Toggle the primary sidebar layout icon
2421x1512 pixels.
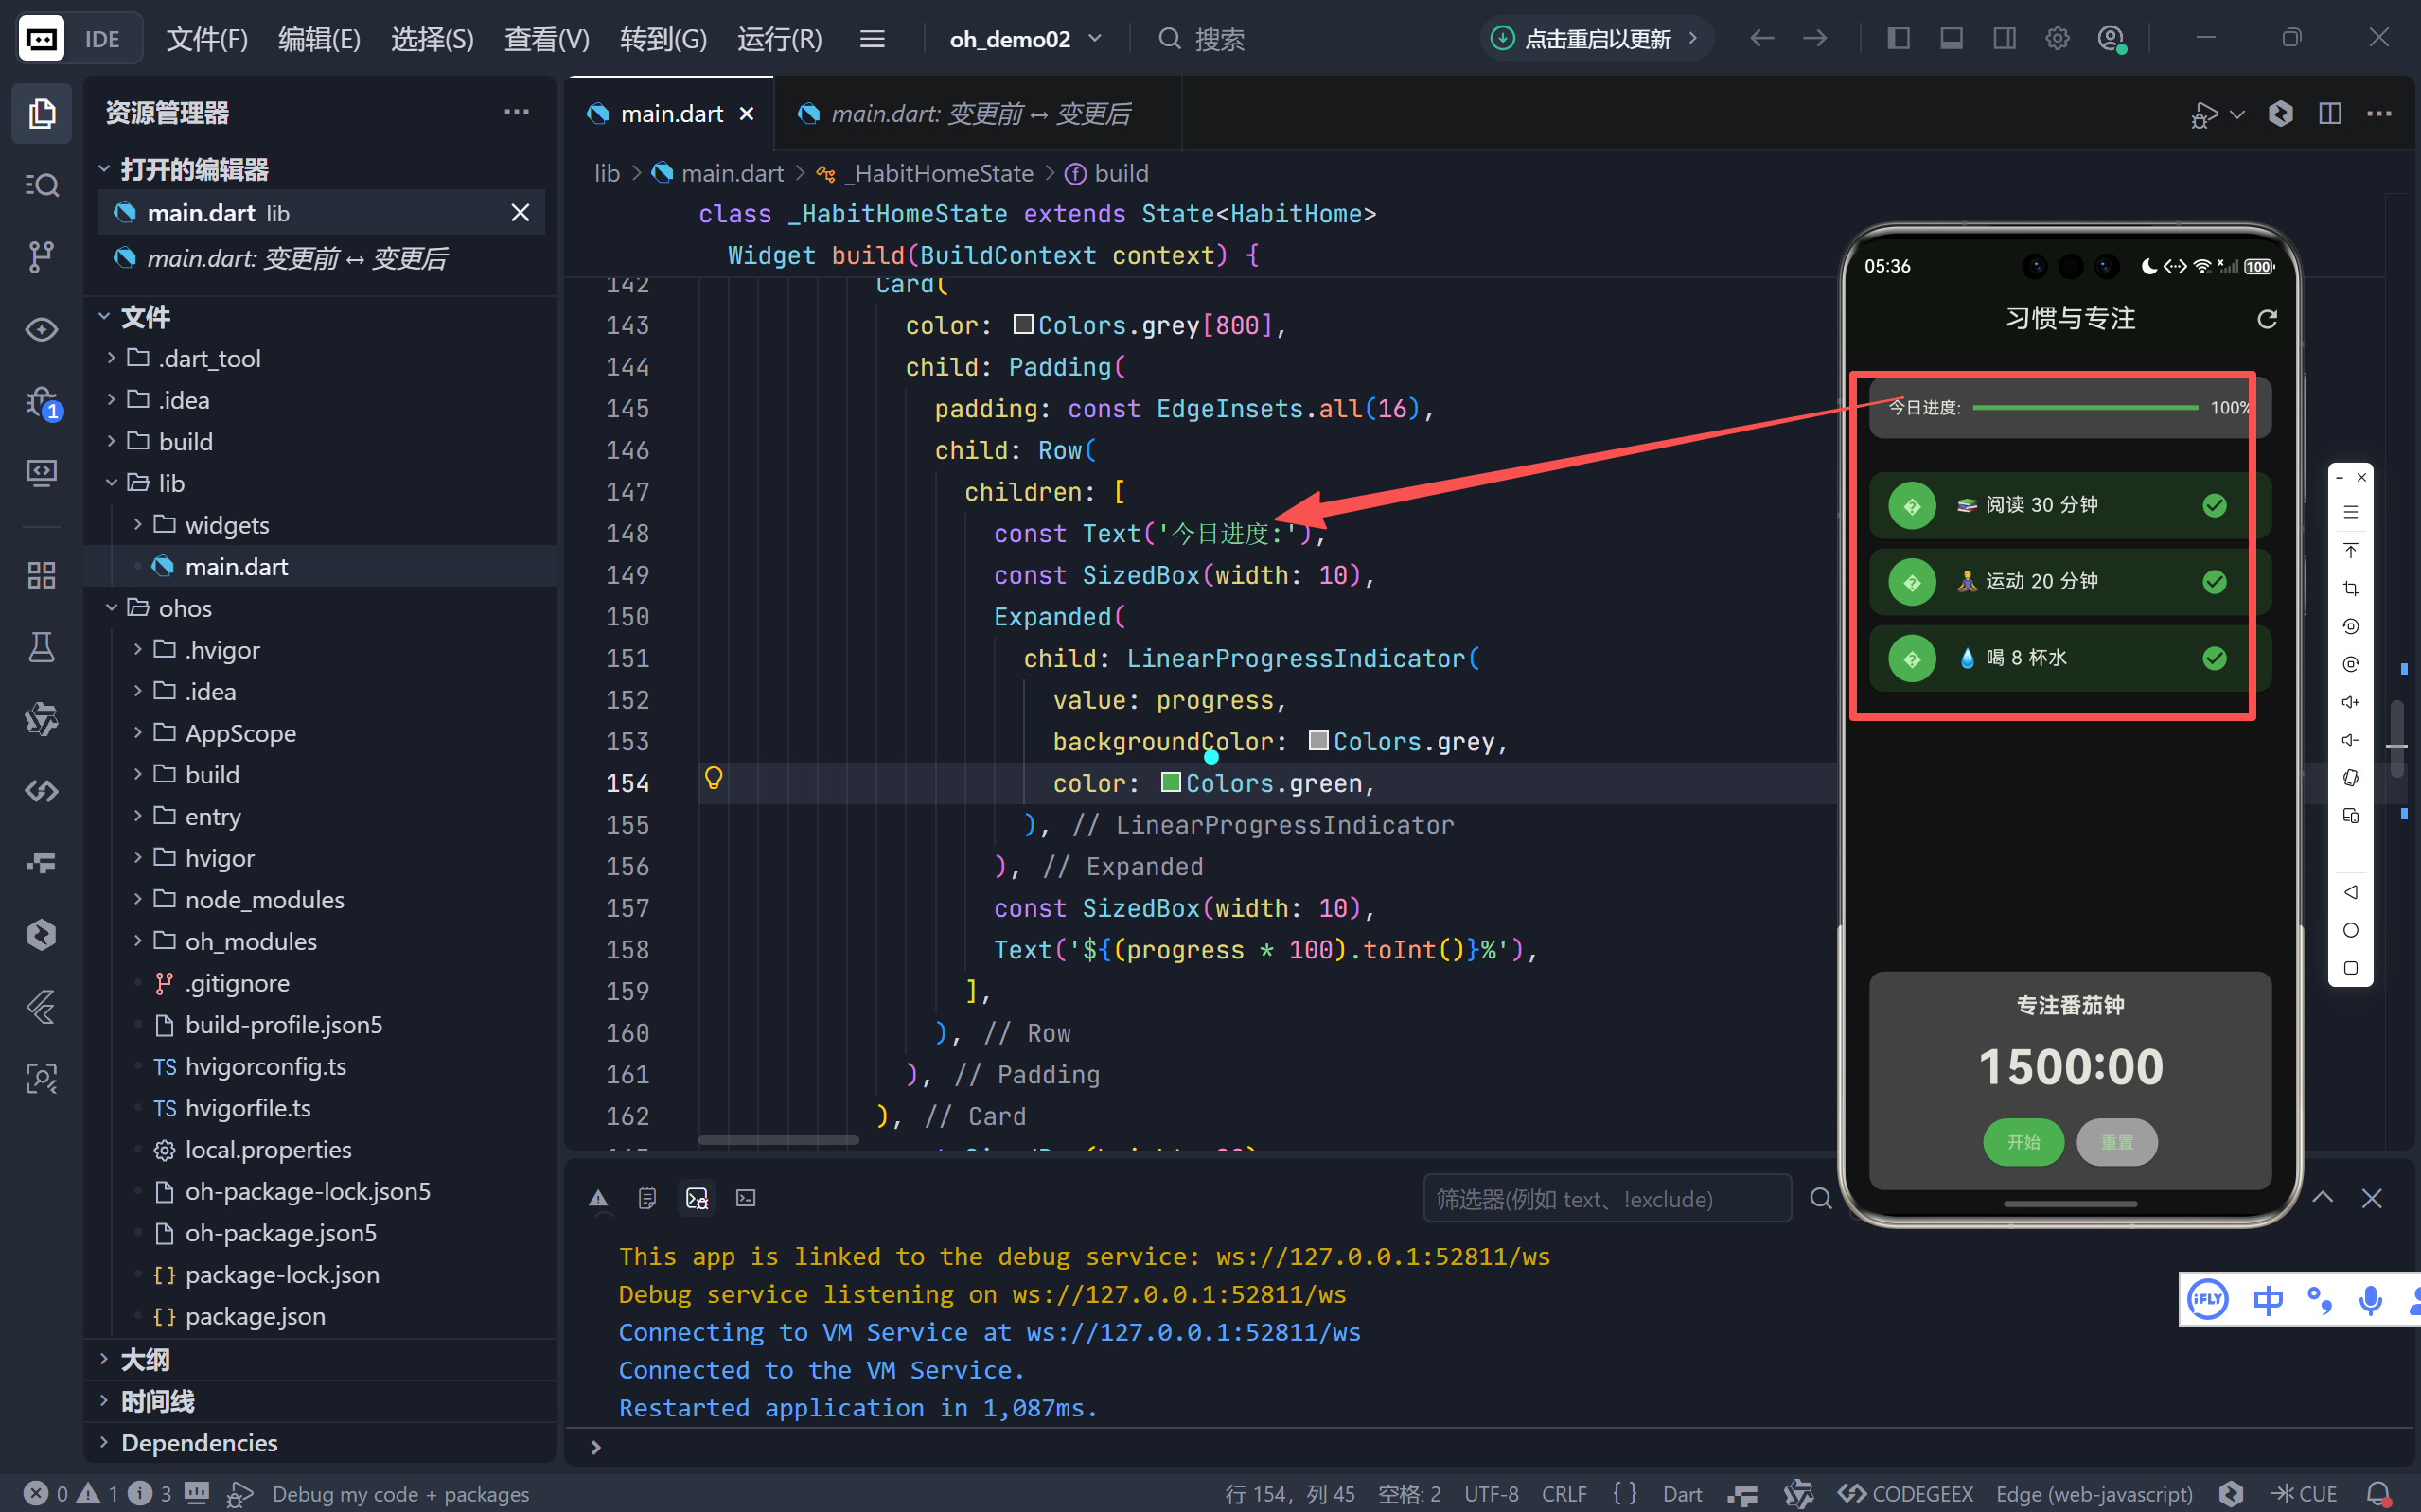point(1898,39)
